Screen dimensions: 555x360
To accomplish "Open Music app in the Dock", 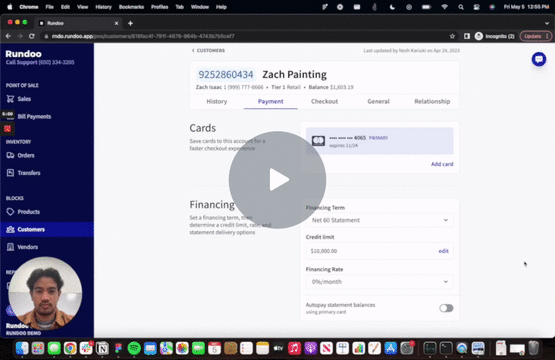I will coord(294,348).
